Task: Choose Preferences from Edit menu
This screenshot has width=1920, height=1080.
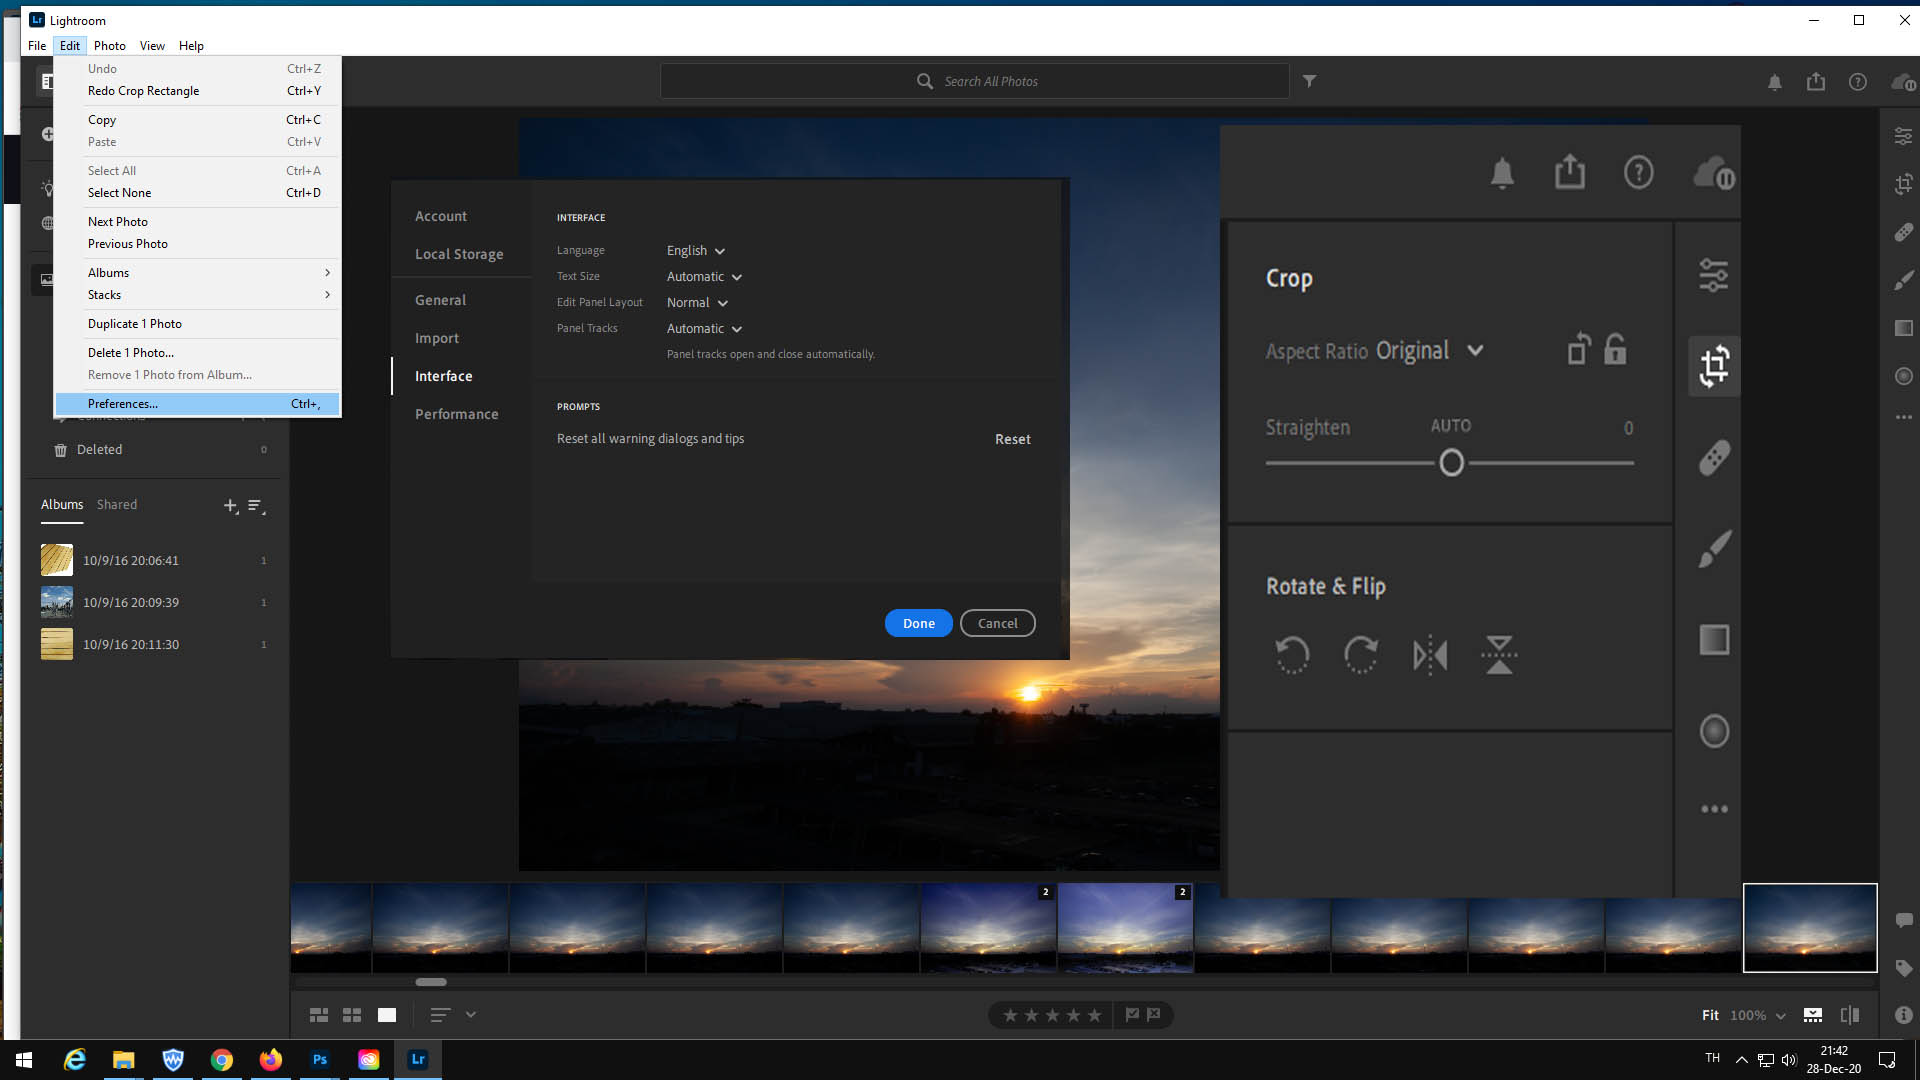Action: click(123, 404)
